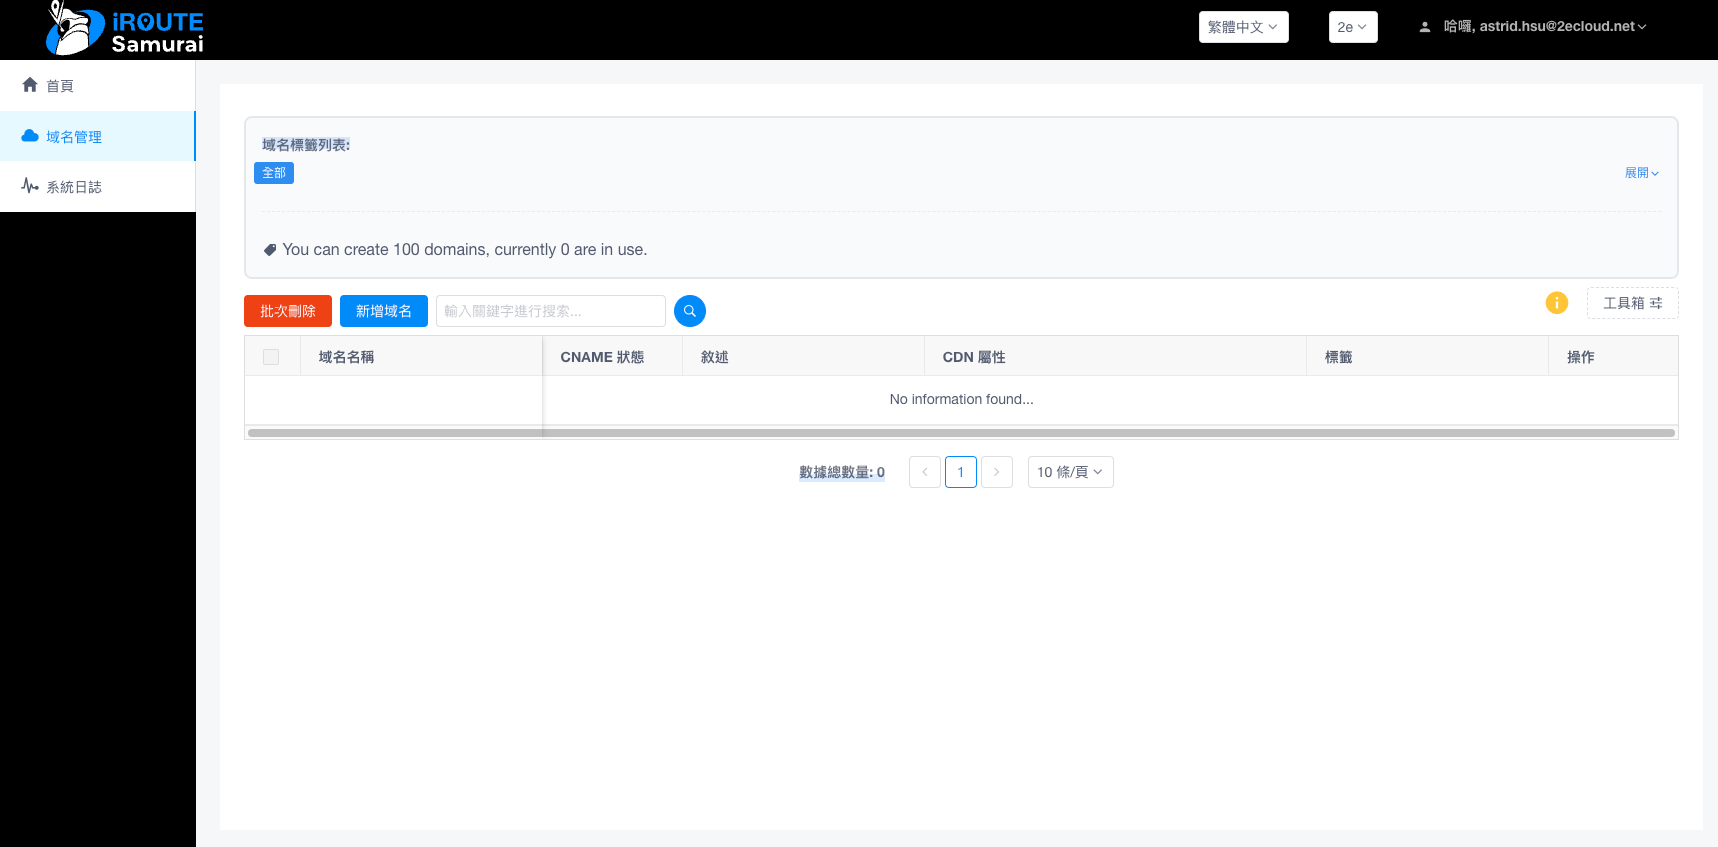This screenshot has height=847, width=1718.
Task: Open the 2e account selector dropdown
Action: click(1352, 27)
